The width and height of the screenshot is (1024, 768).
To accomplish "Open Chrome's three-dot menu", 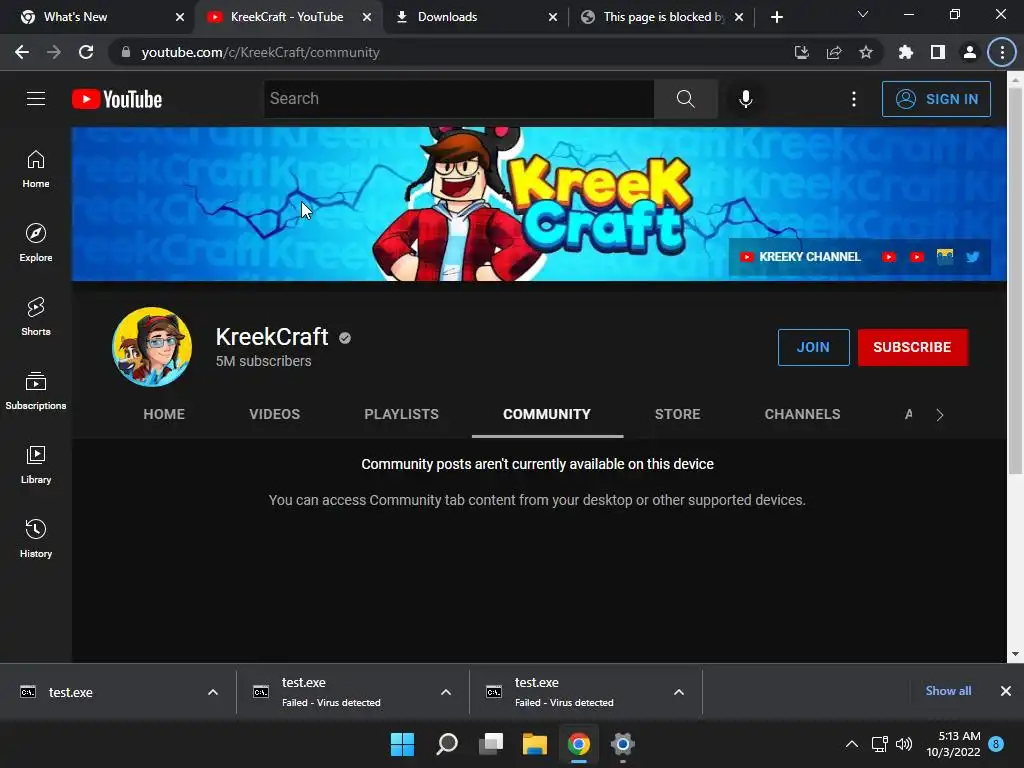I will click(1002, 52).
